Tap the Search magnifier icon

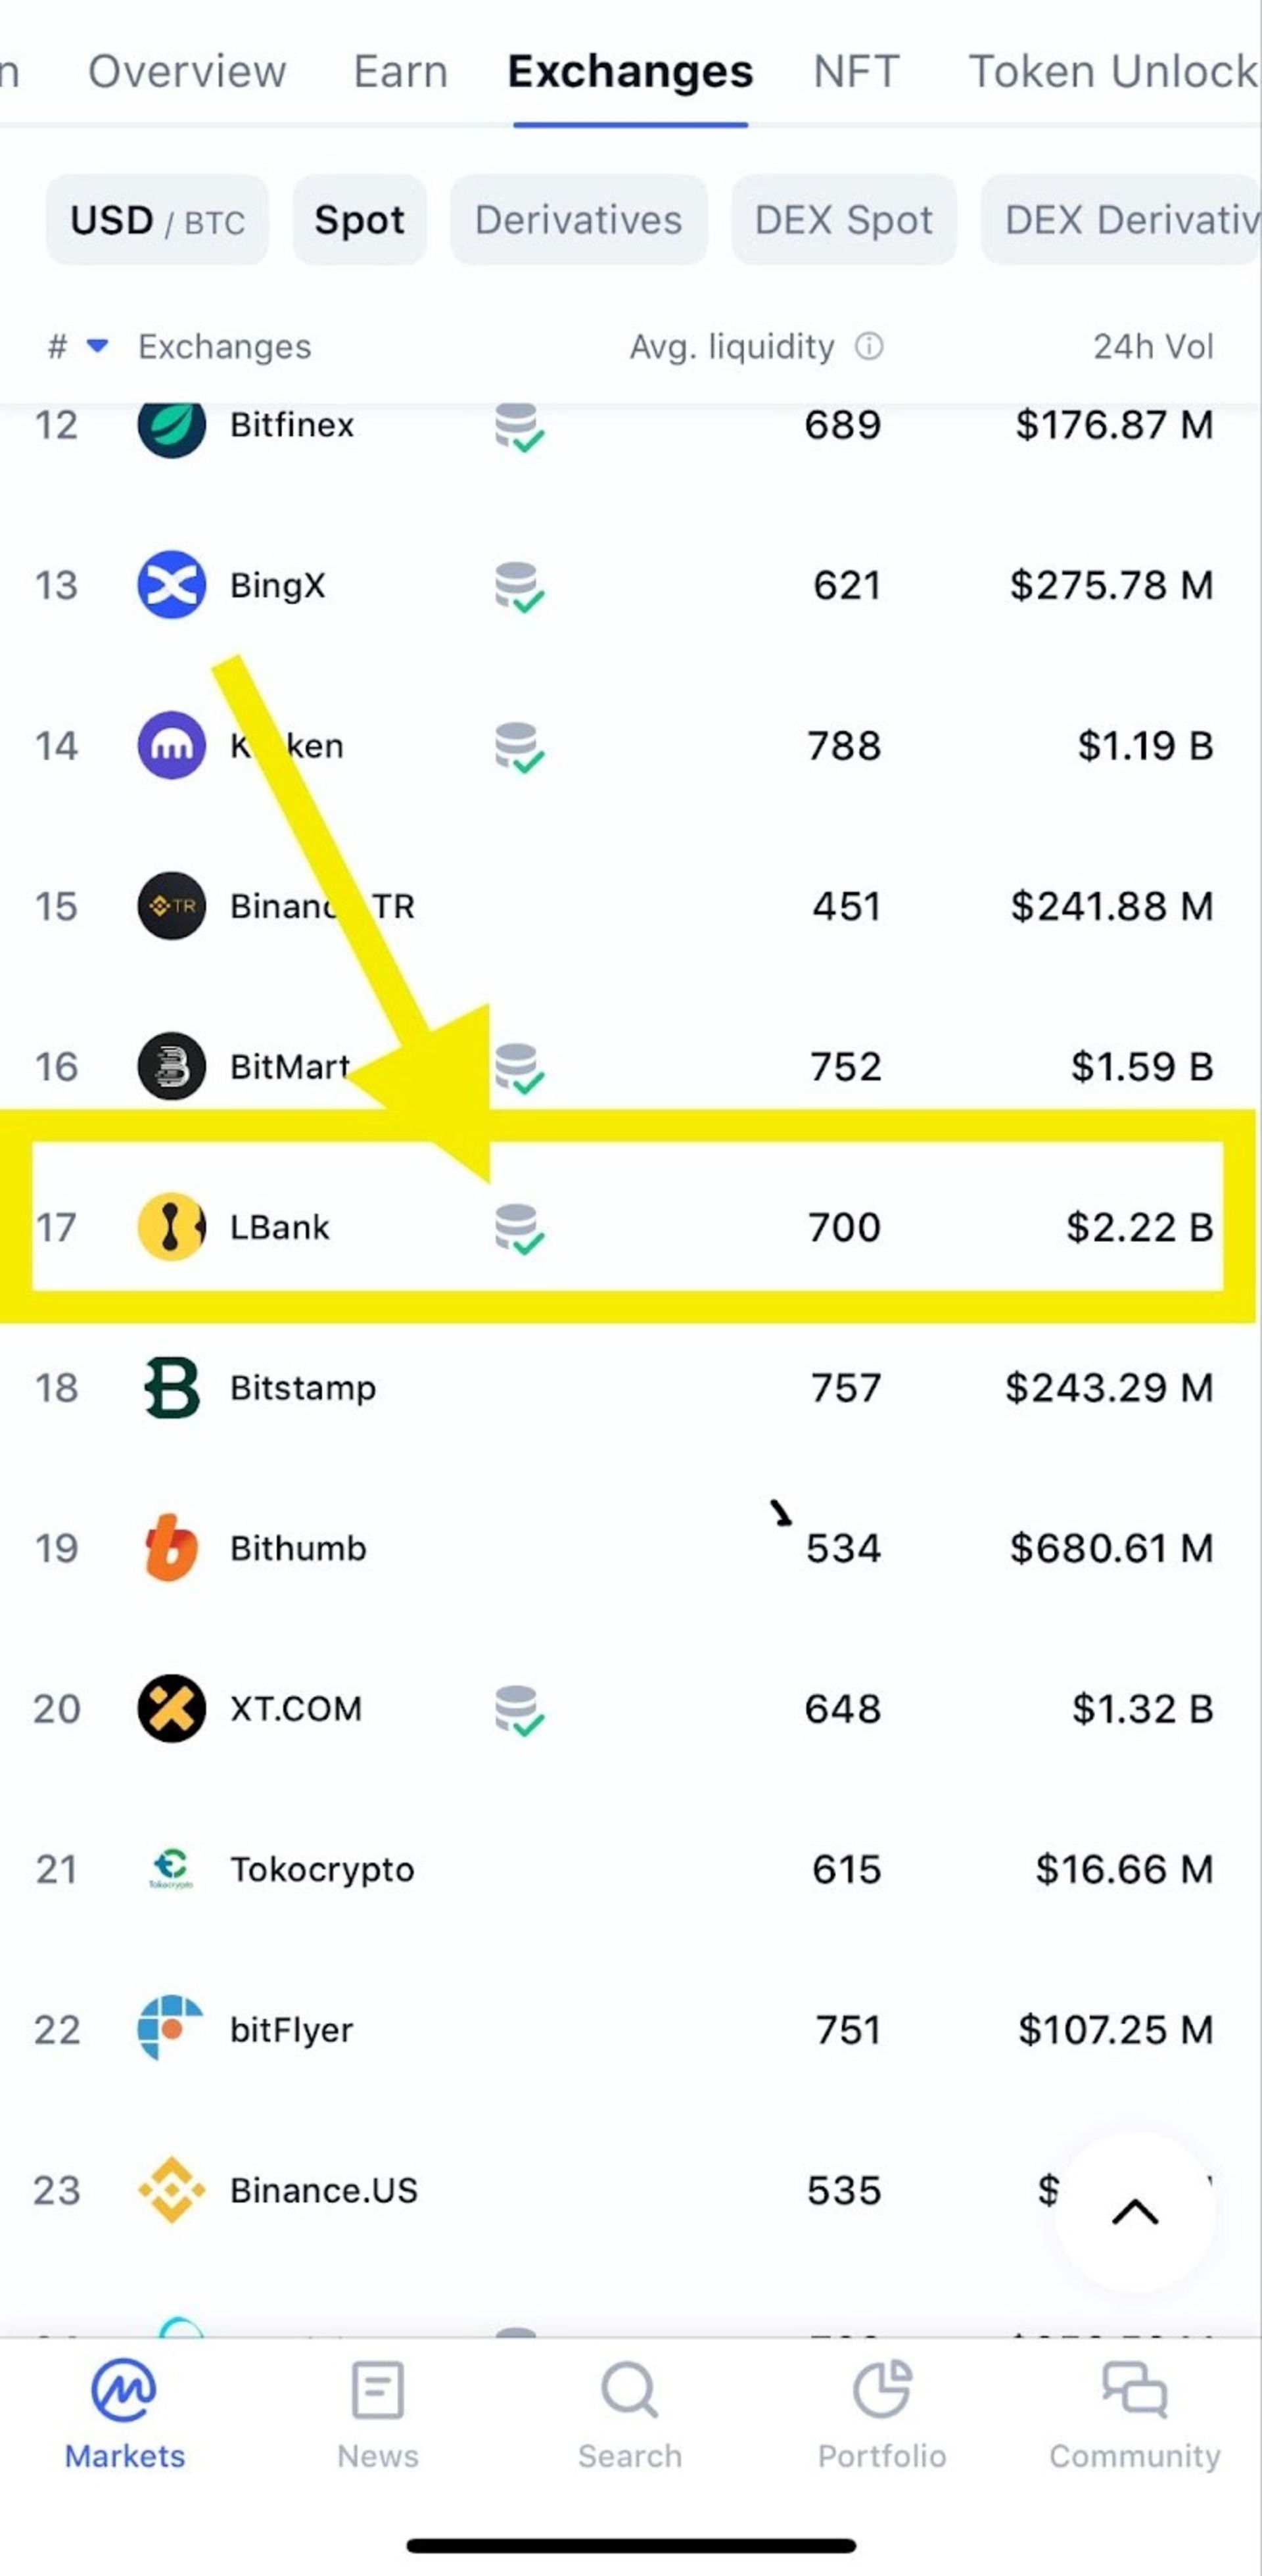tap(629, 2391)
